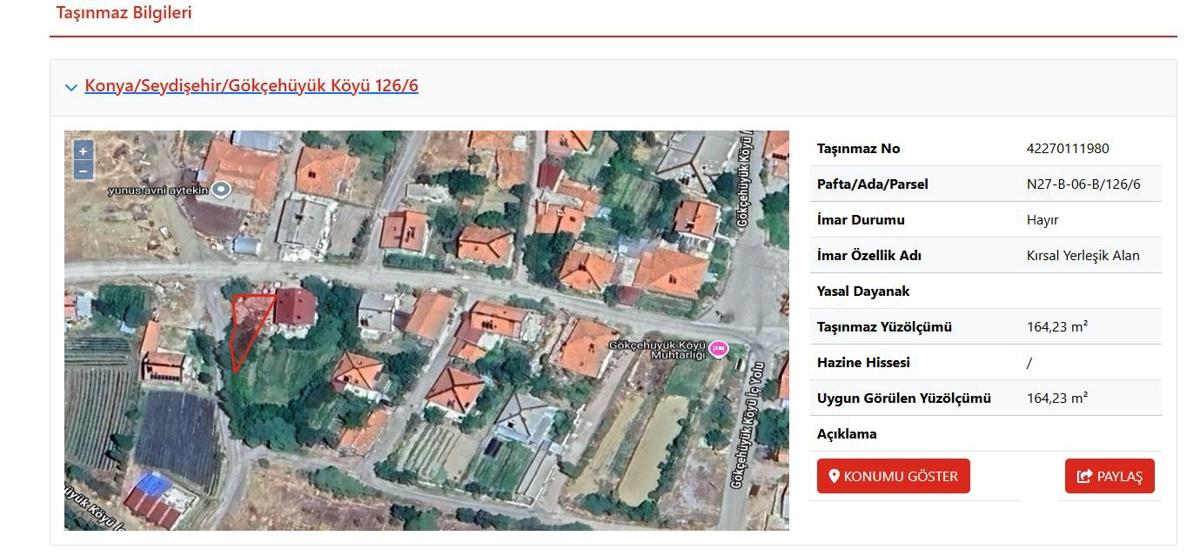This screenshot has width=1200, height=556.
Task: Click the Kırsal Yerleşik Alan value
Action: click(1083, 256)
